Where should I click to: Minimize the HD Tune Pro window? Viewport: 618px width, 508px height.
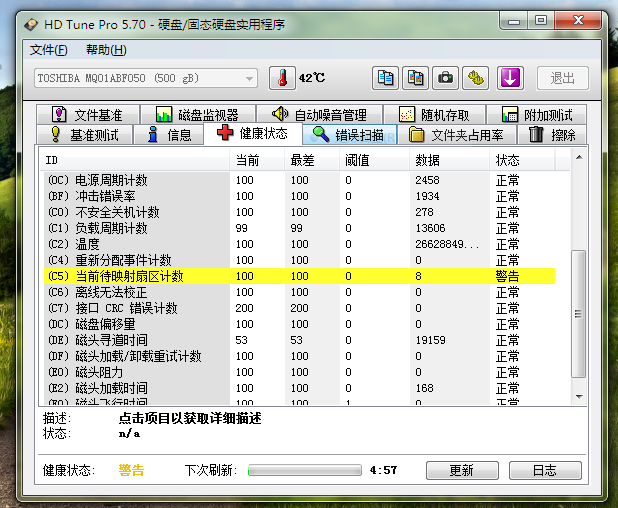pyautogui.click(x=514, y=20)
